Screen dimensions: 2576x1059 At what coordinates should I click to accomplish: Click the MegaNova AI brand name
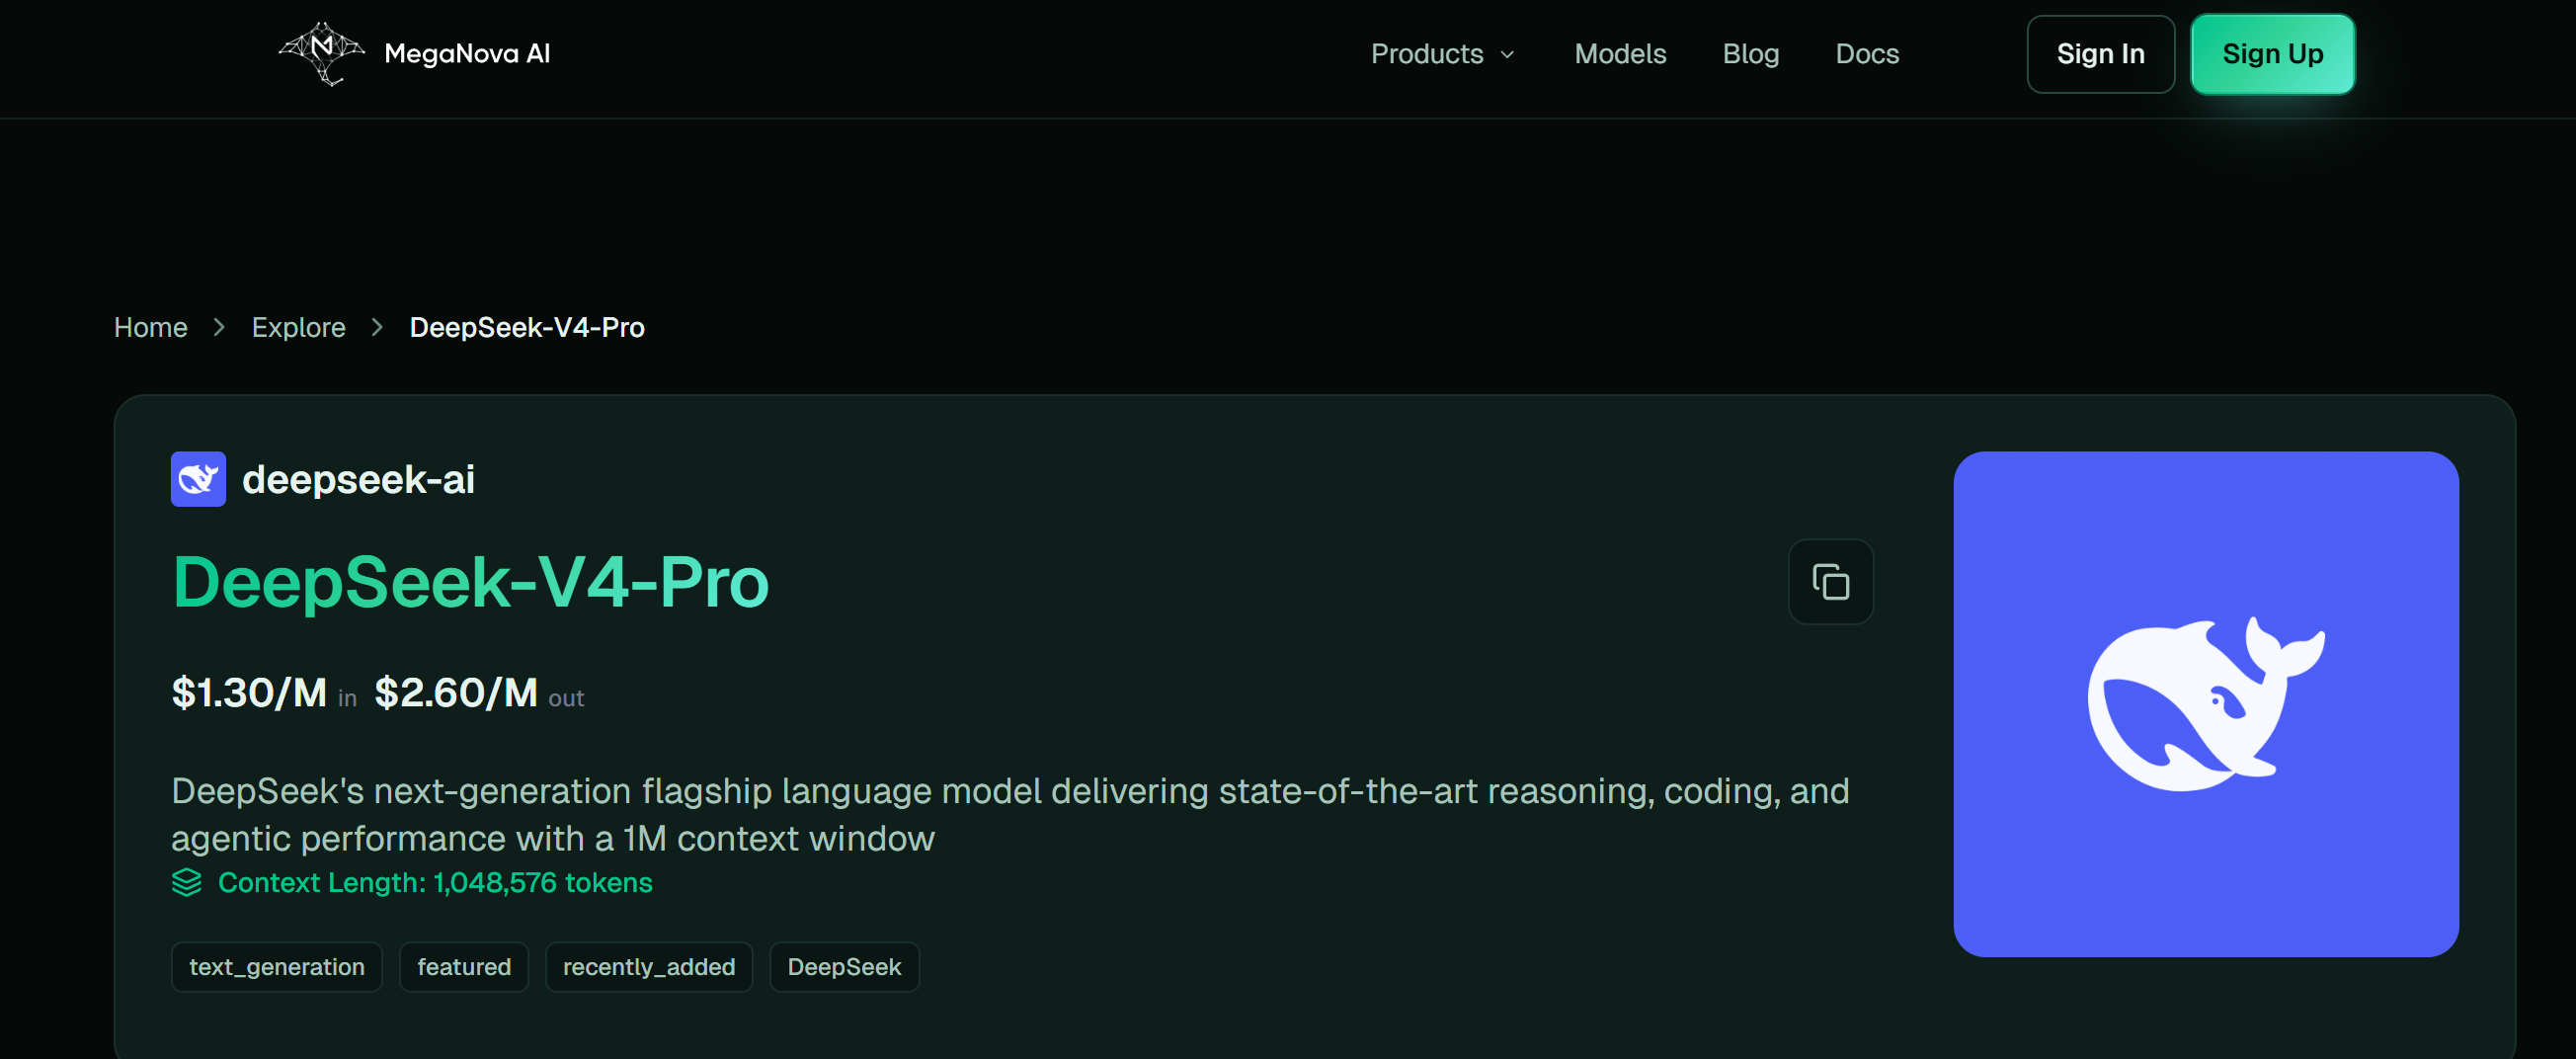467,54
